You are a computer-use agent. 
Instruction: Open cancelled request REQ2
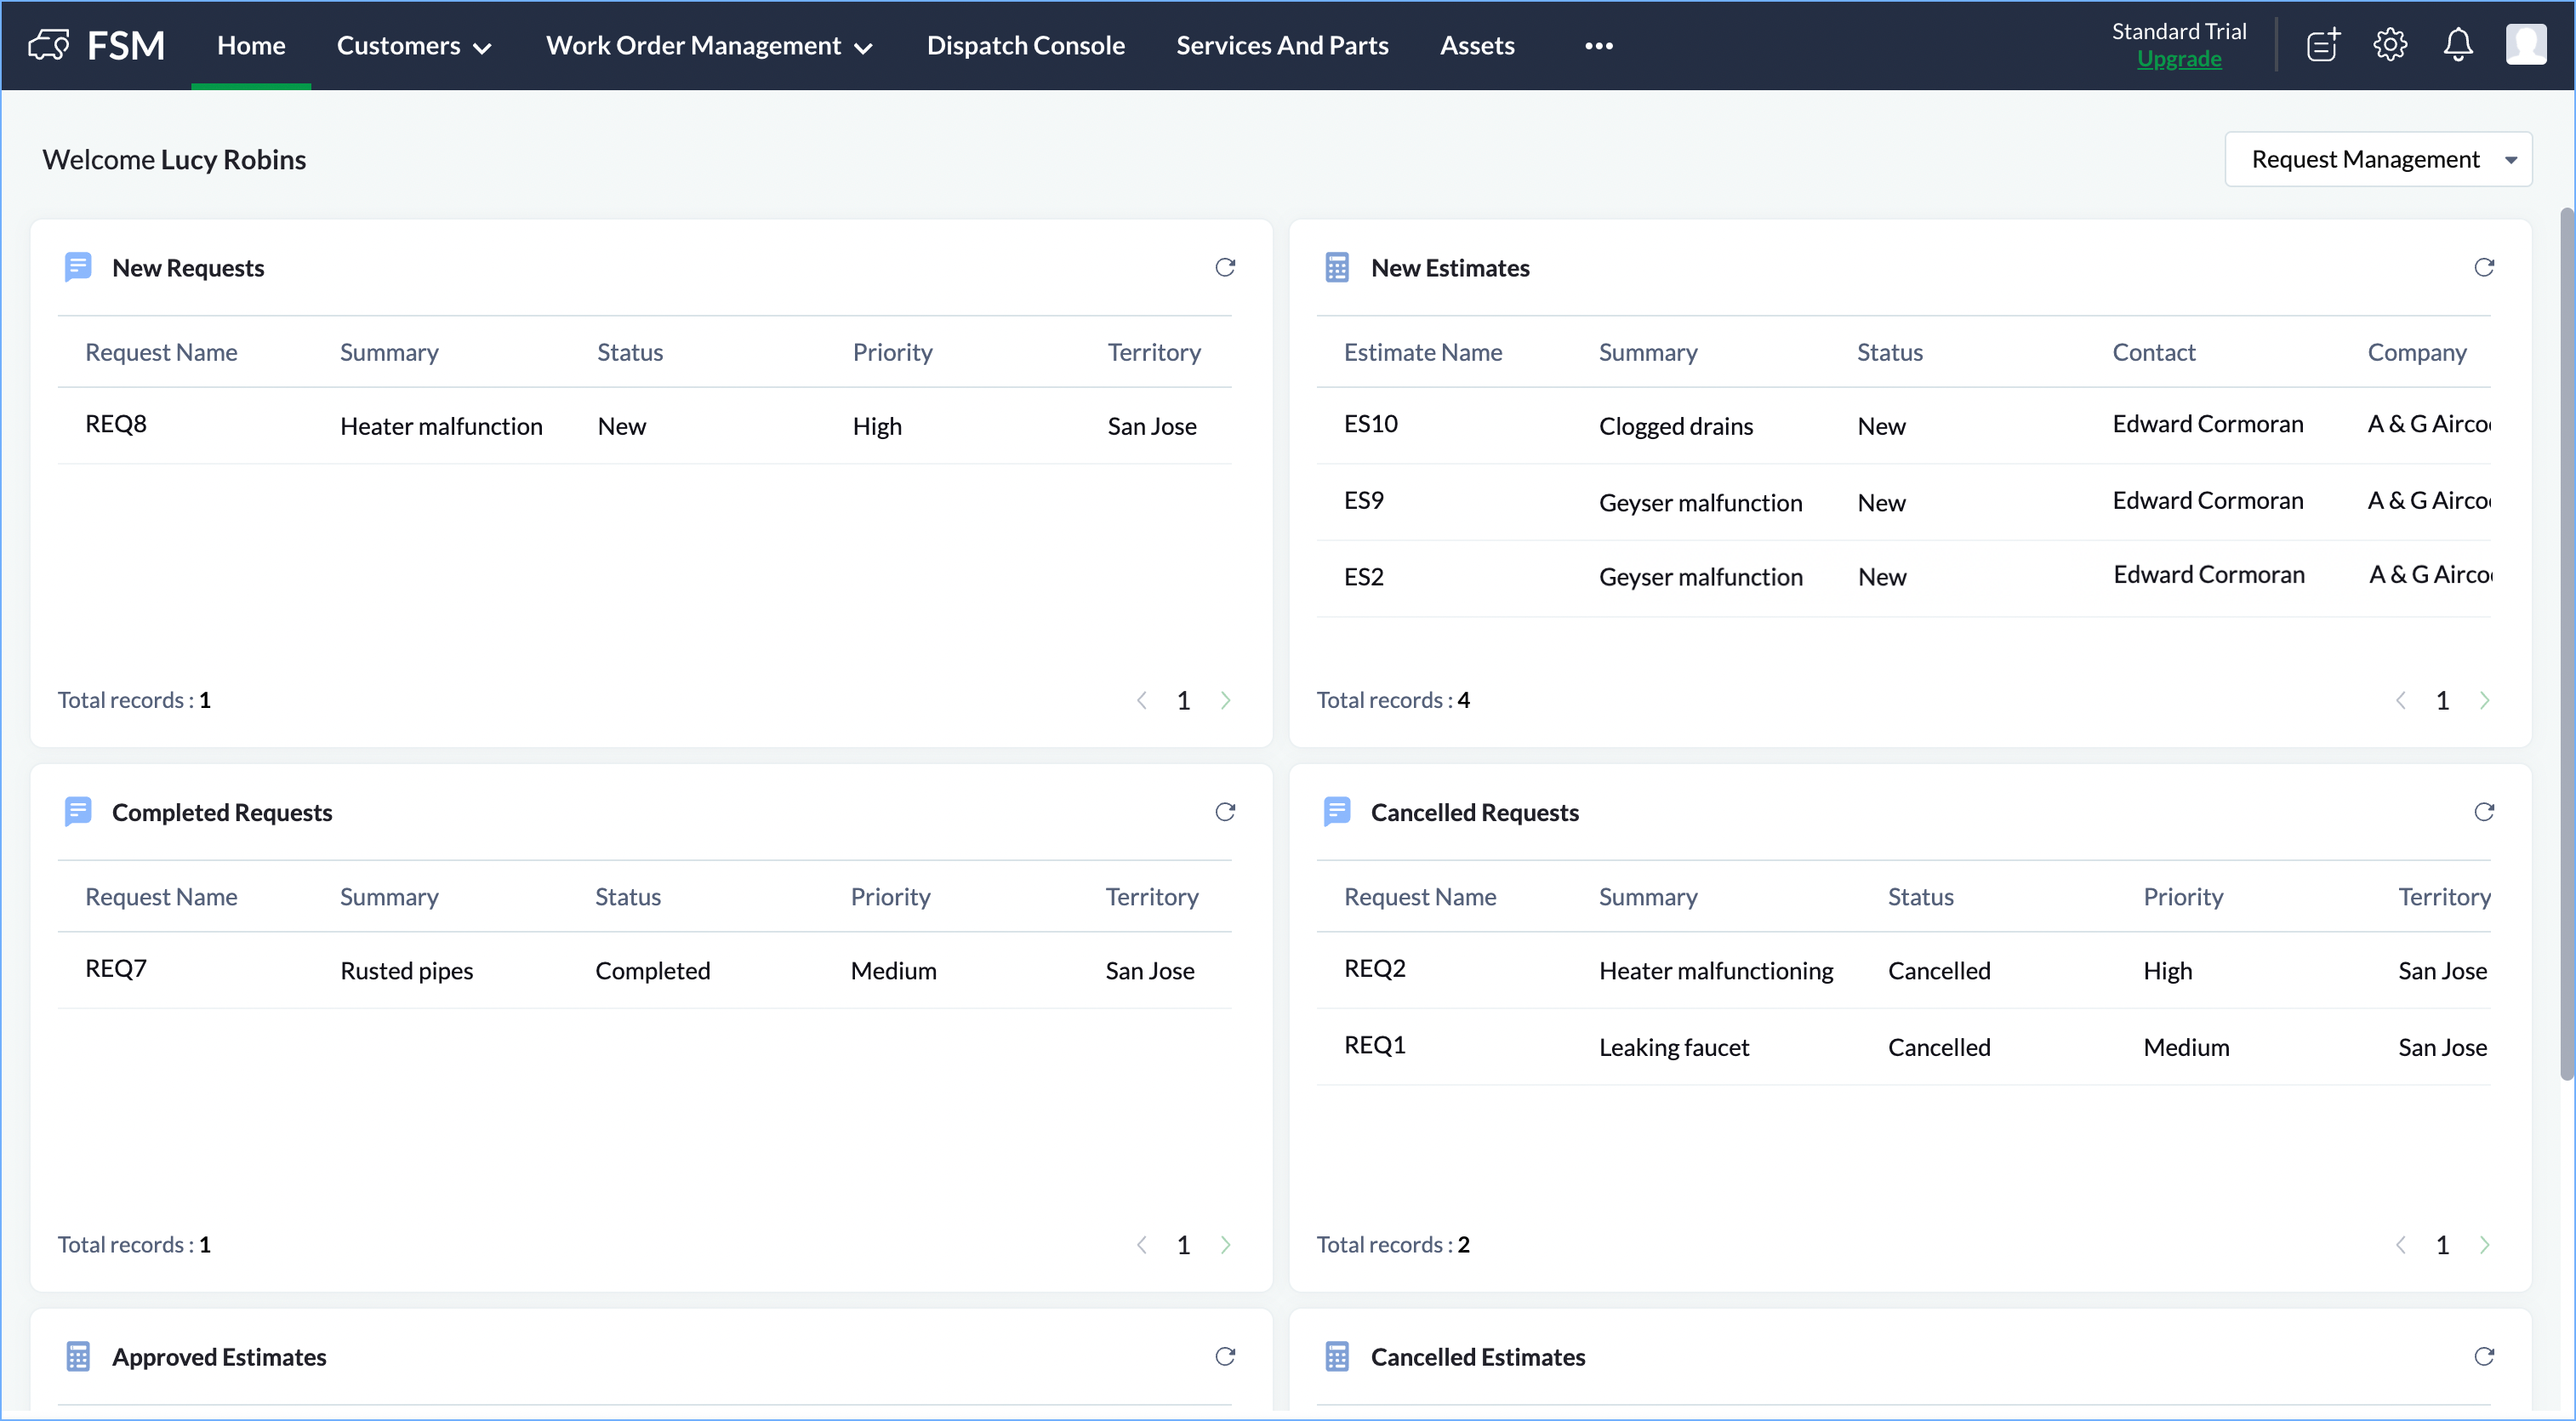pyautogui.click(x=1375, y=968)
